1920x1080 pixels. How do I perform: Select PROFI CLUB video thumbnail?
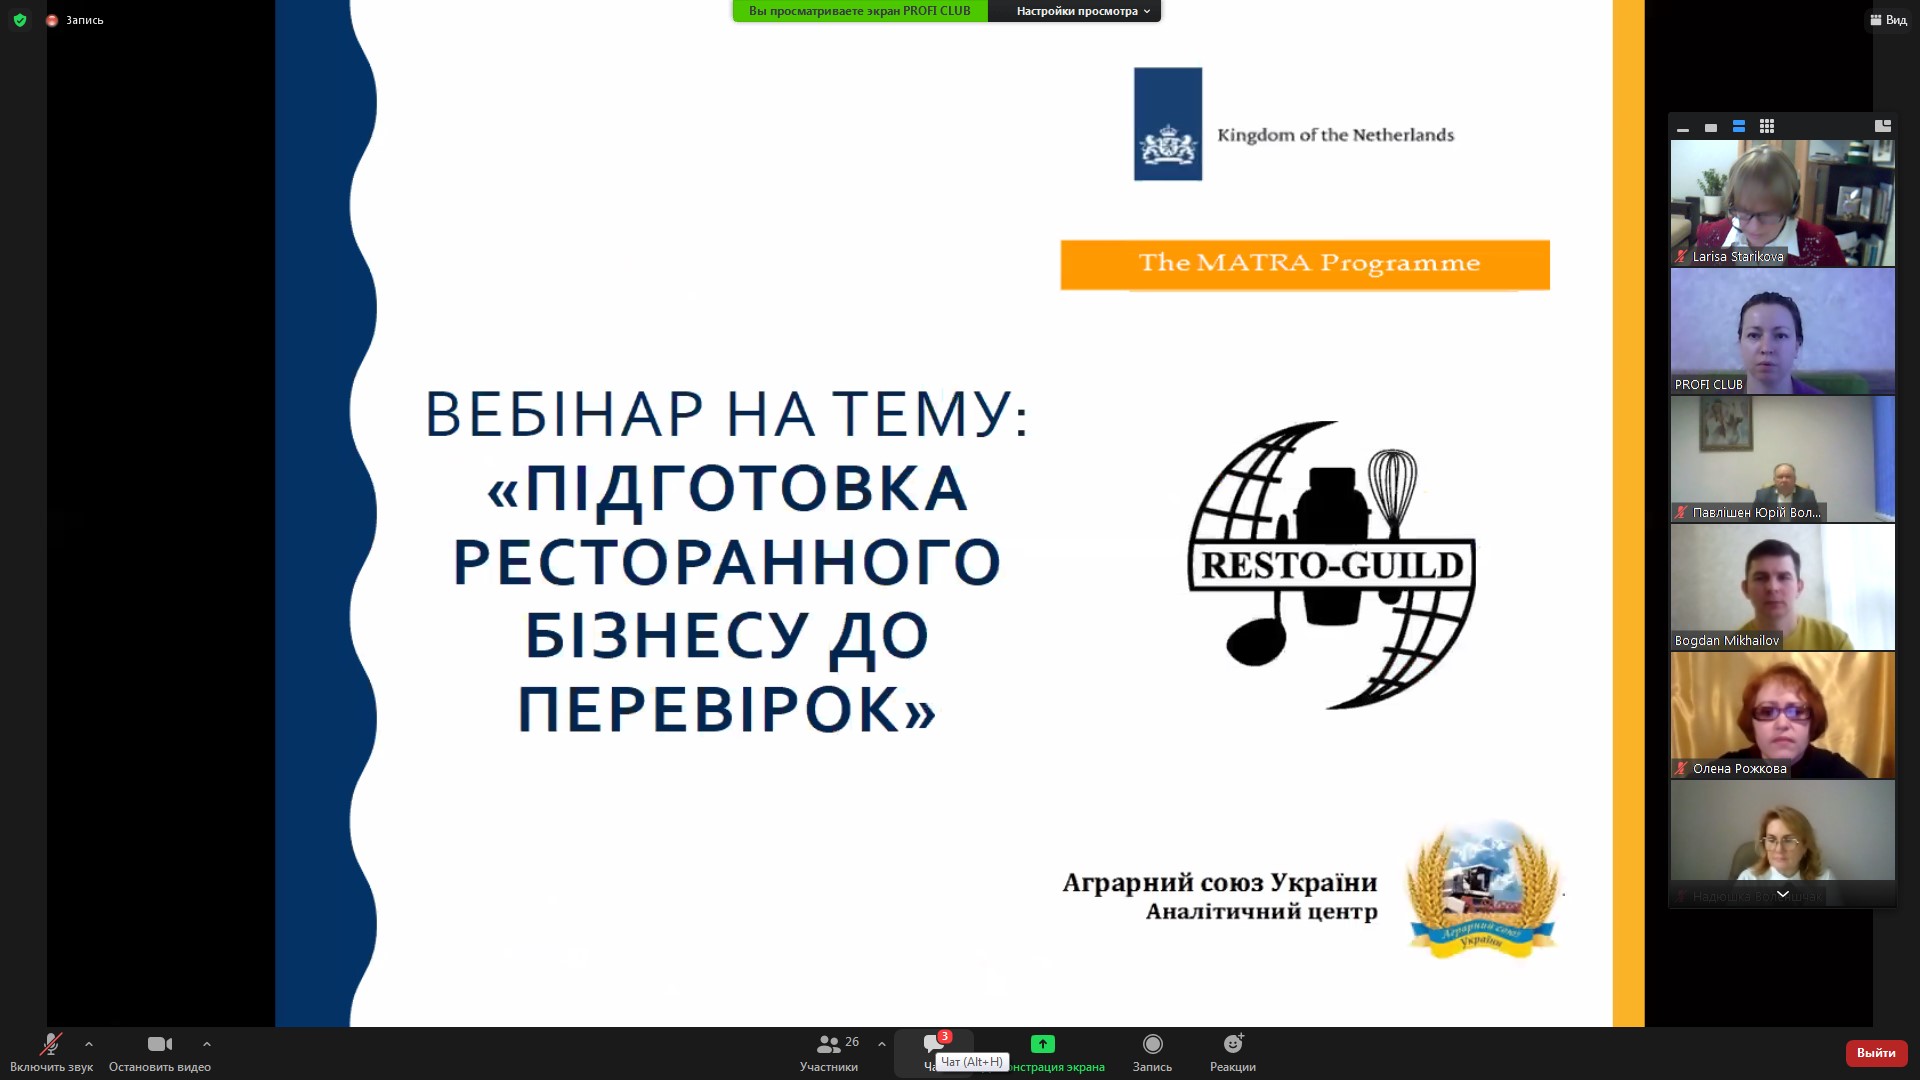[x=1782, y=331]
